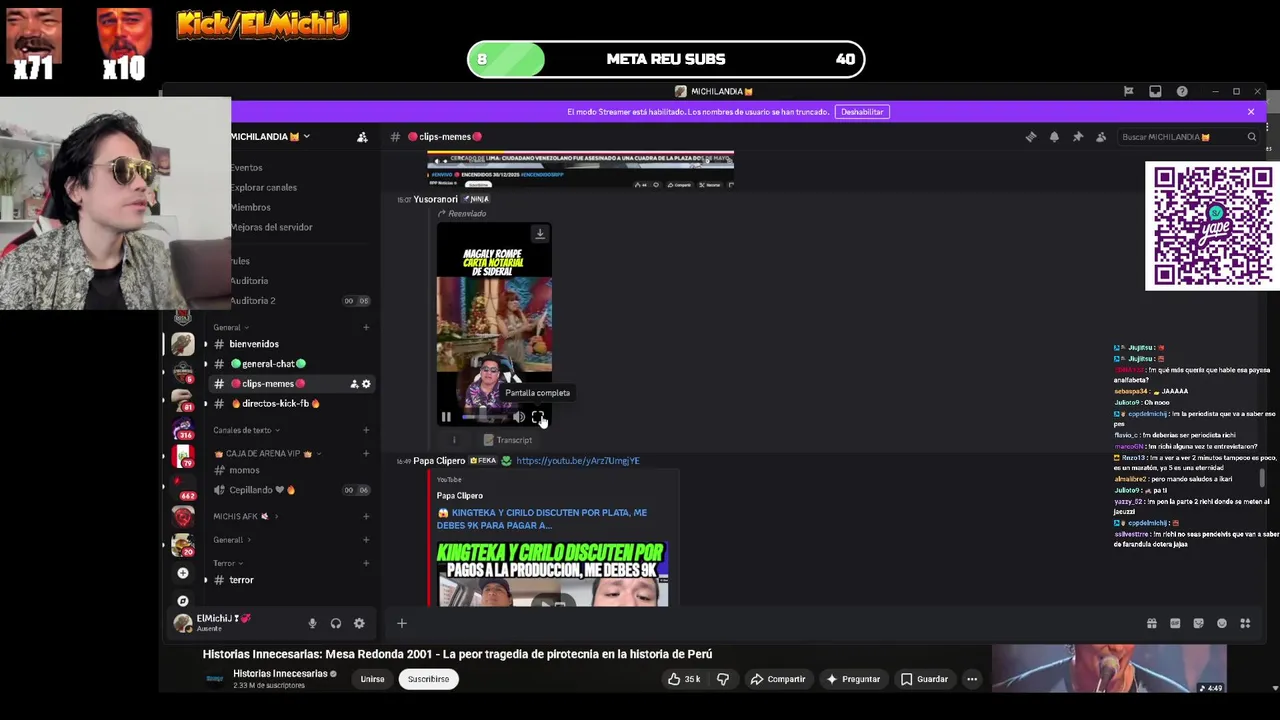Open GIF picker in message bar
Viewport: 1280px width, 720px height.
coord(1175,623)
